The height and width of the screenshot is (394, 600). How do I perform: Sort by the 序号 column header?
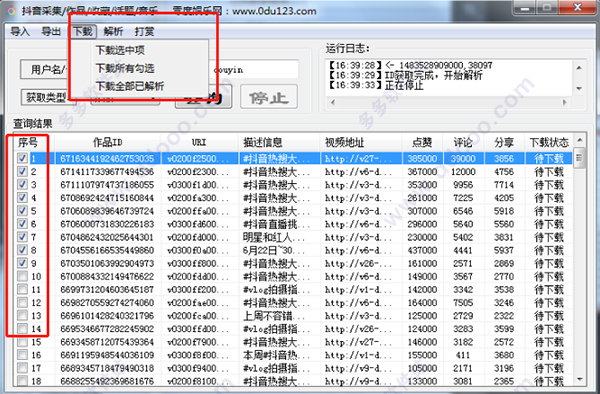point(34,143)
